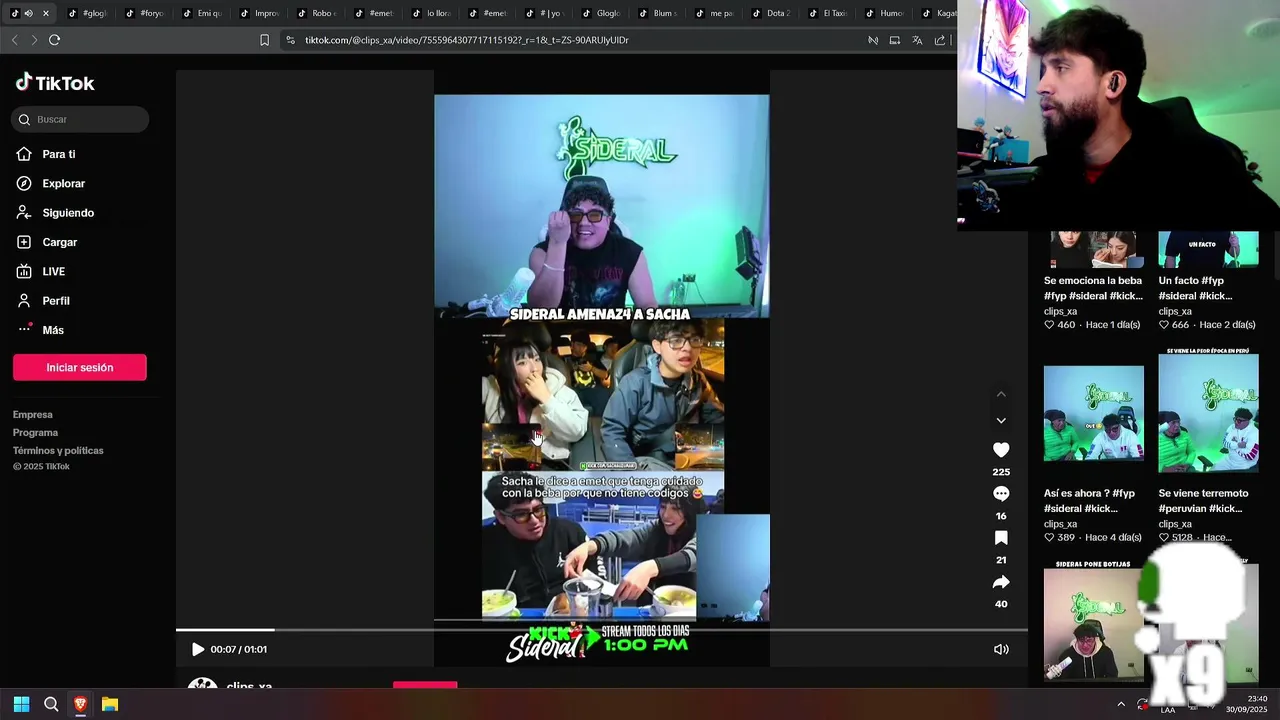
Task: Switch to the Humor tab
Action: (x=887, y=13)
